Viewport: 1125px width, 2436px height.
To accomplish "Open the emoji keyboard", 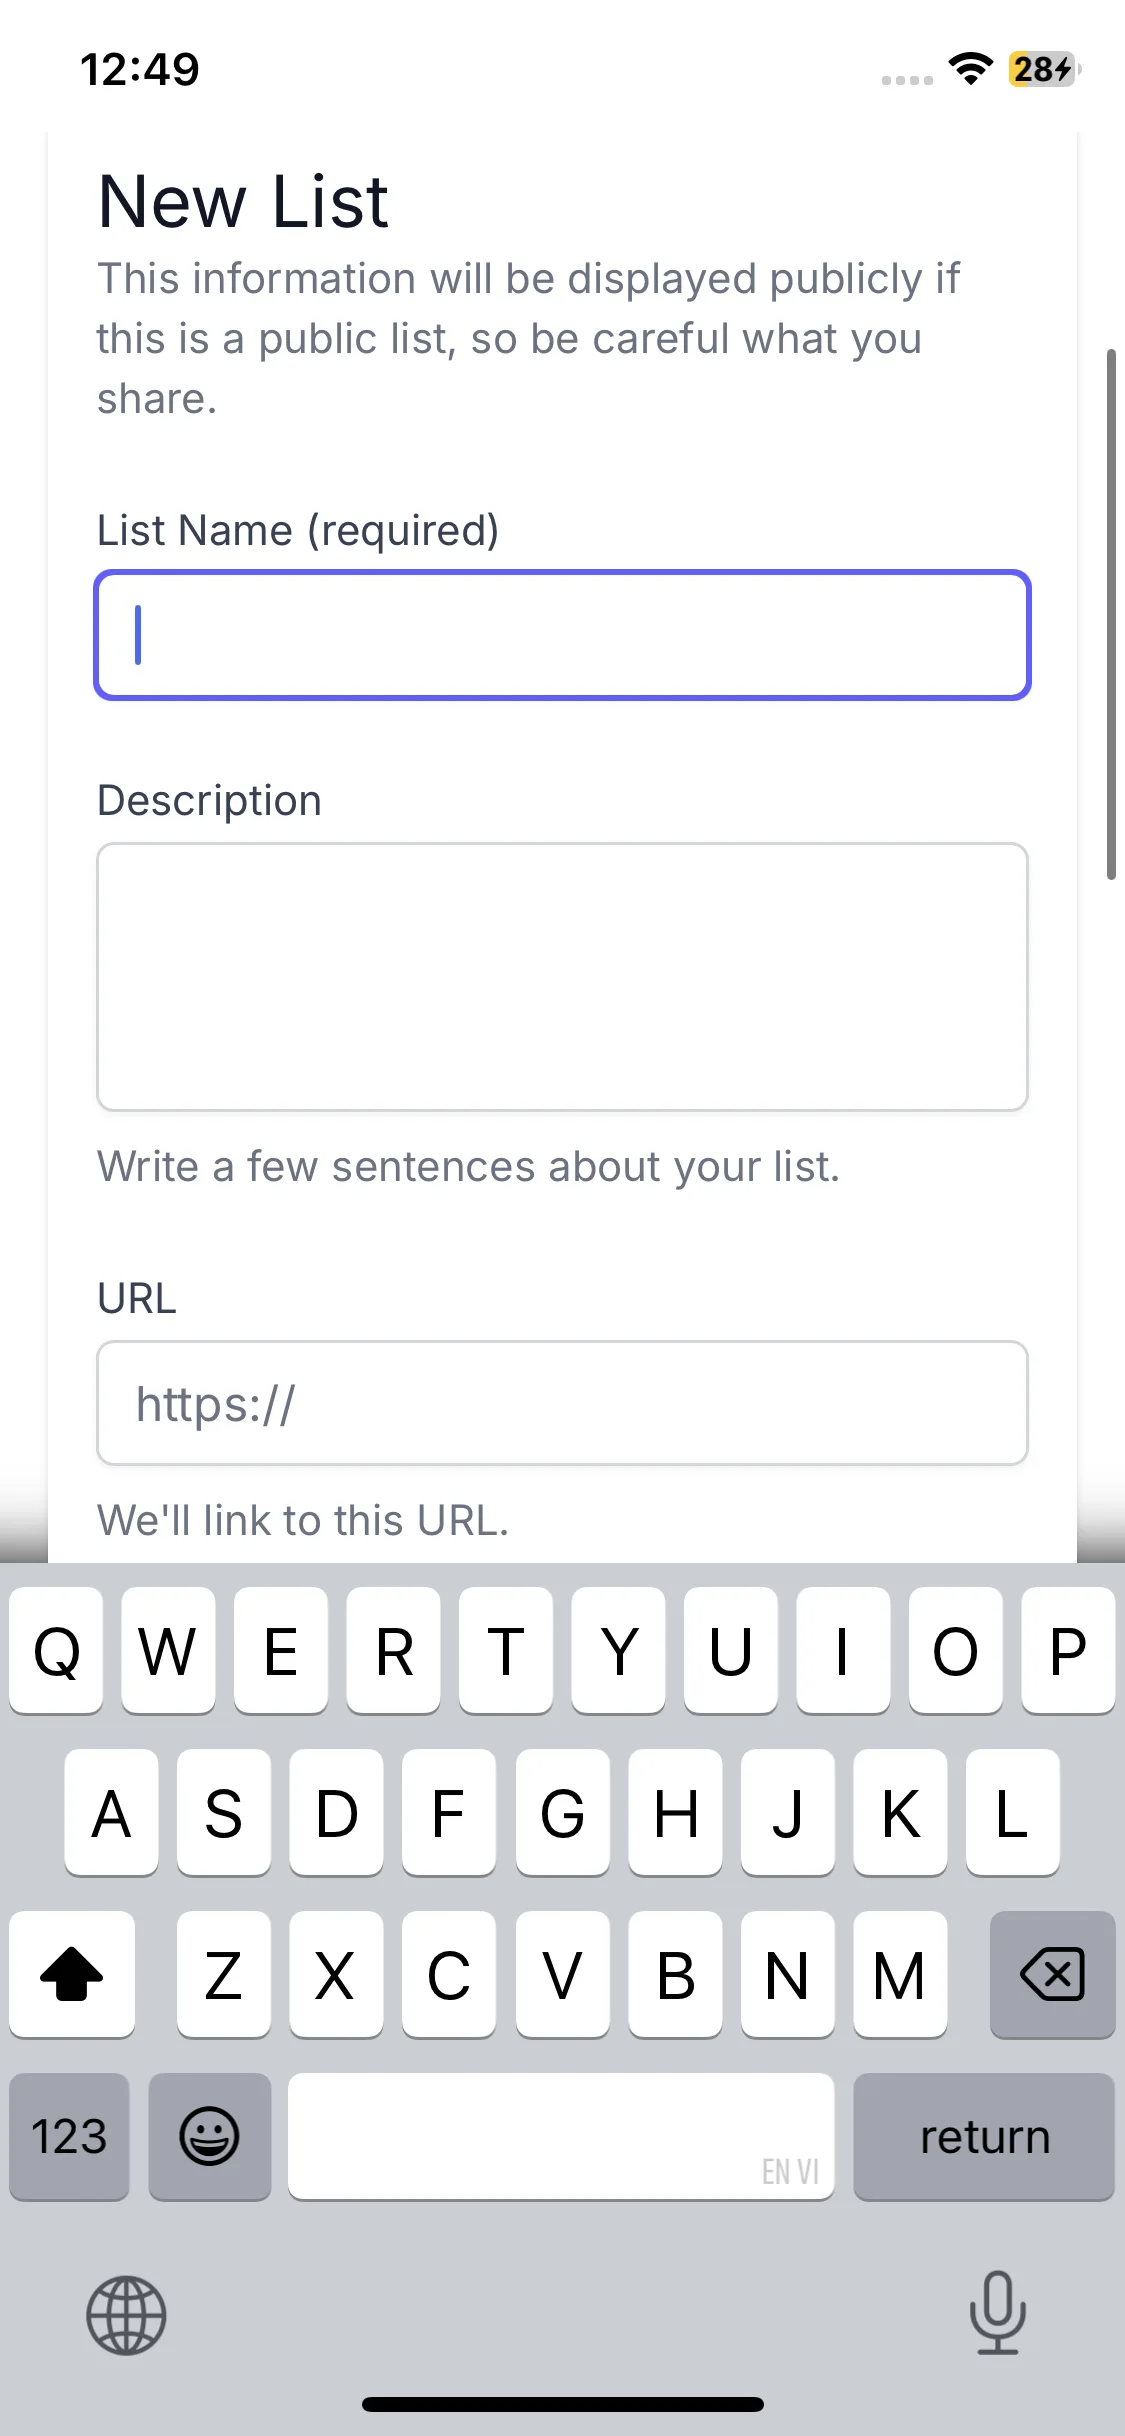I will 209,2136.
